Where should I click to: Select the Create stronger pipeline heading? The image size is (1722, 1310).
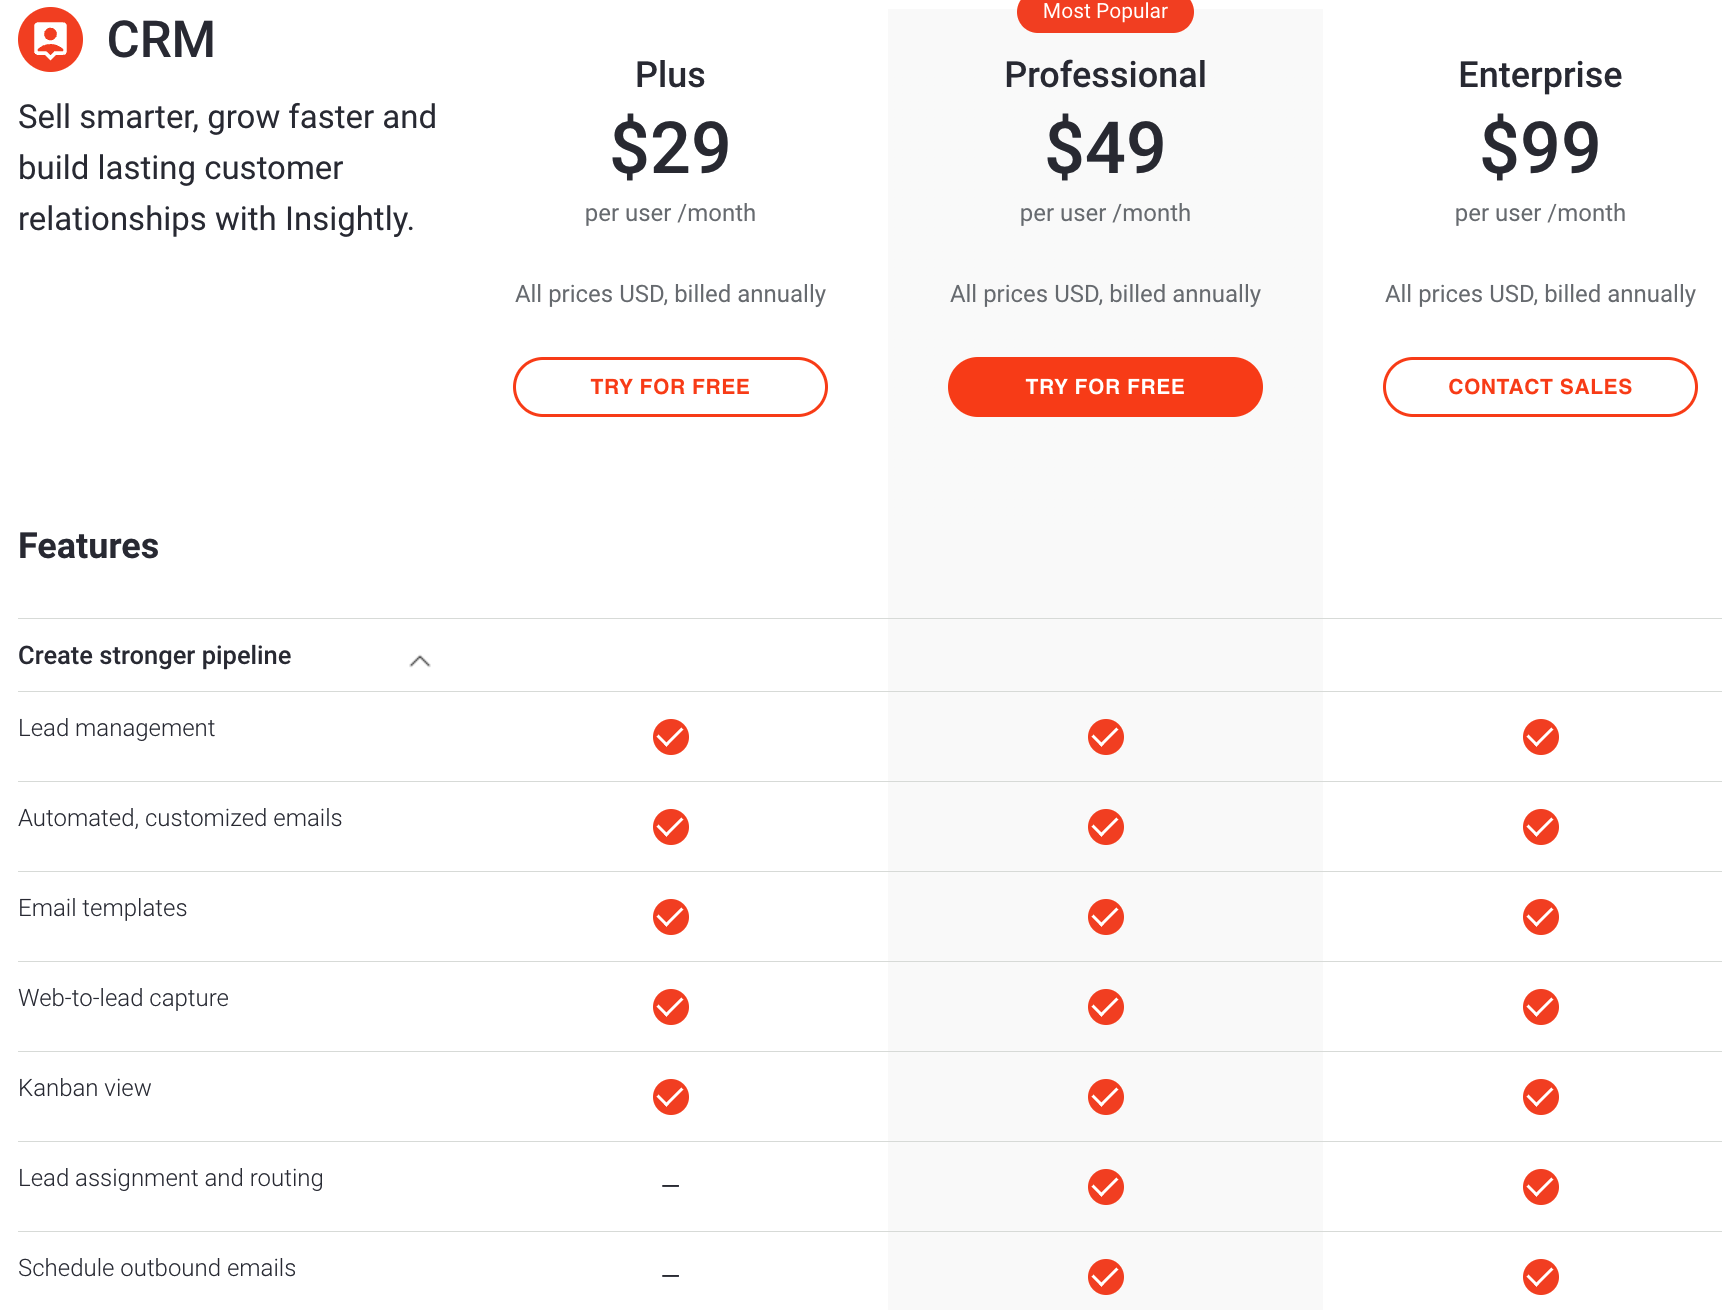coord(155,656)
